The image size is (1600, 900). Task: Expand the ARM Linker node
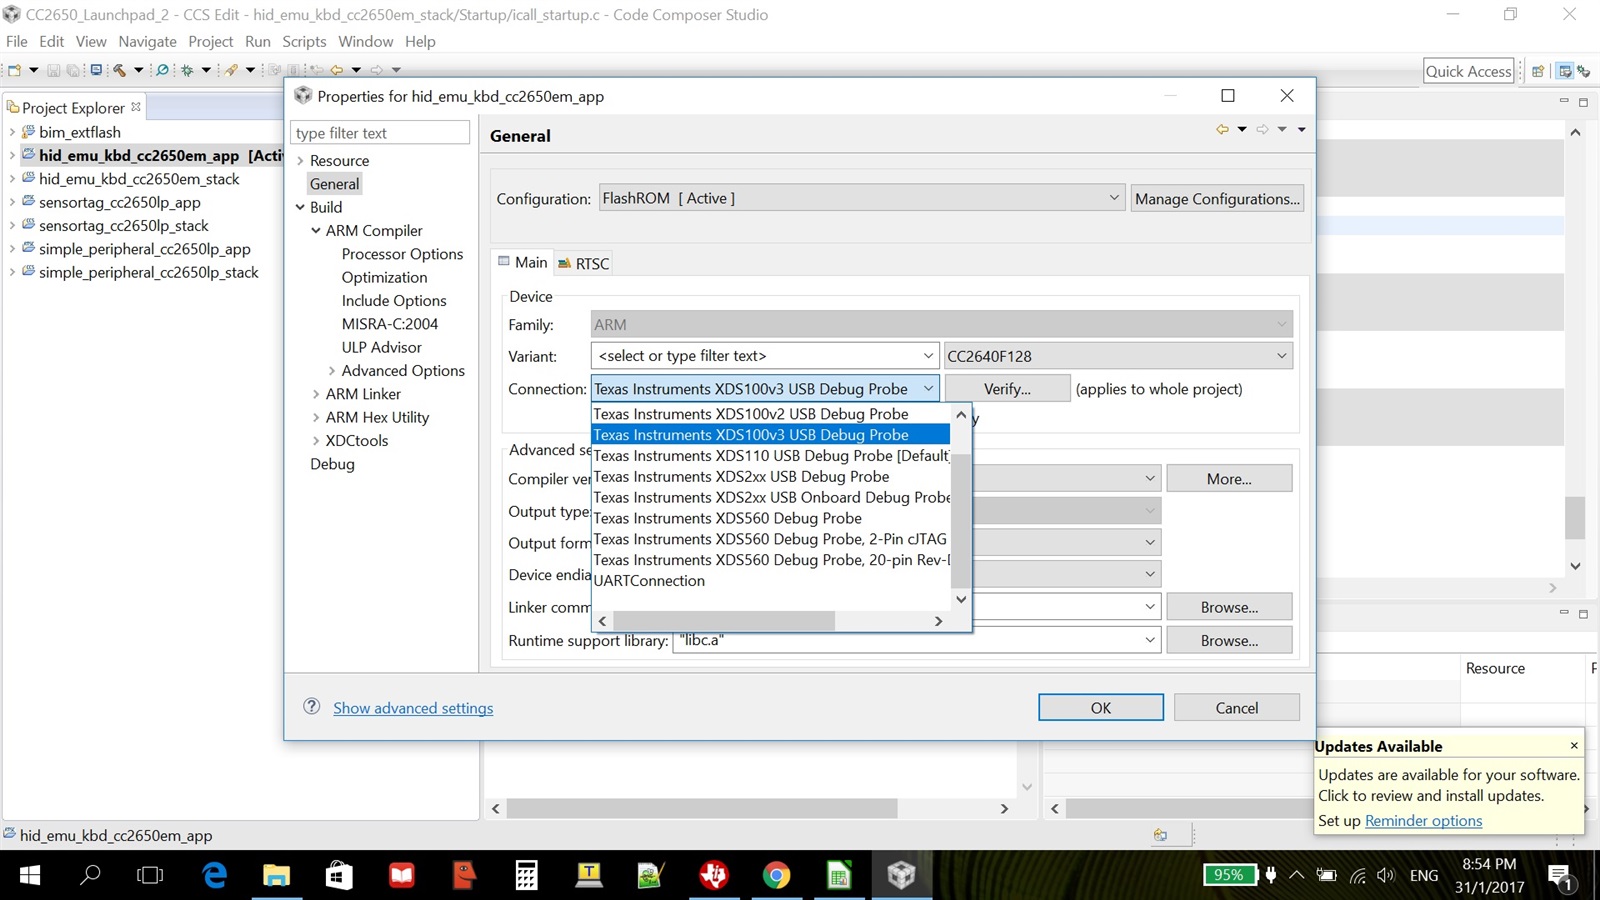pyautogui.click(x=316, y=394)
